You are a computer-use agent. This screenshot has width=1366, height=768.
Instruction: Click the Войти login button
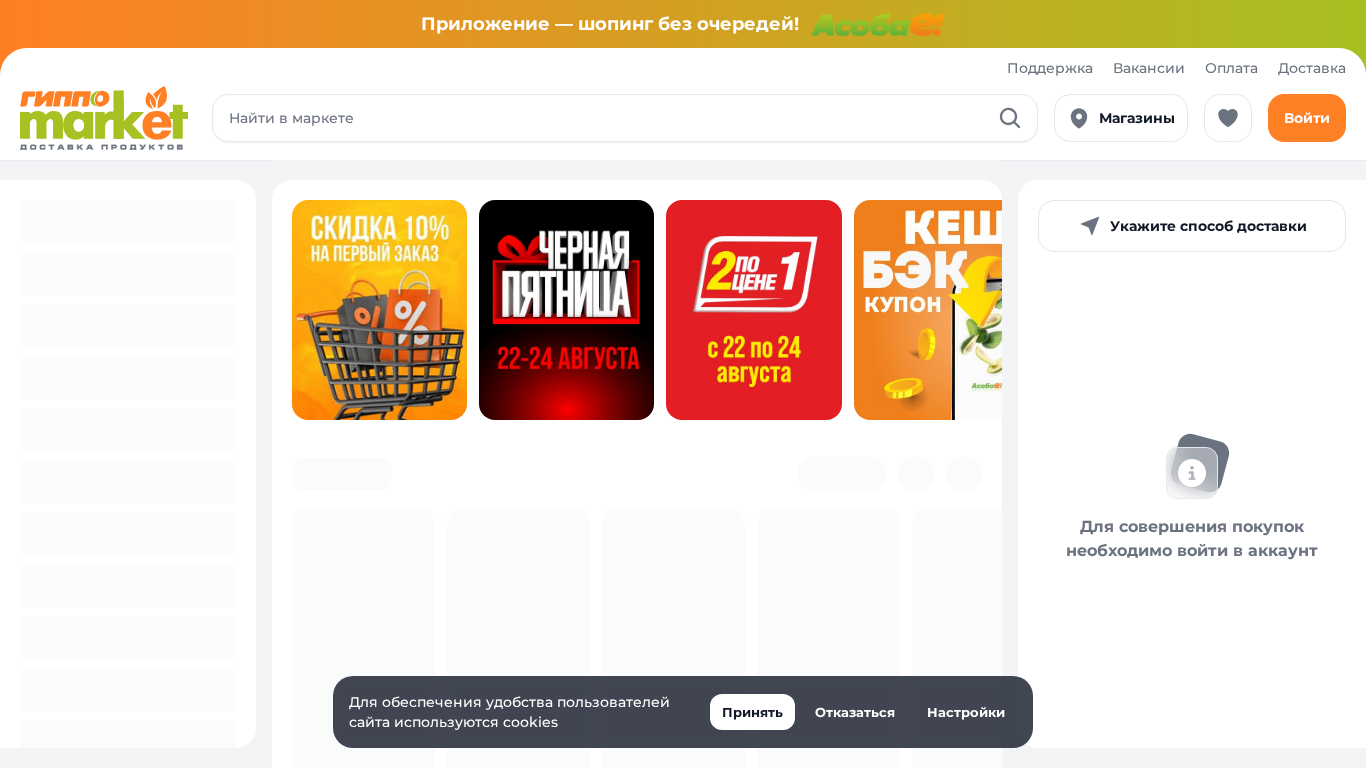pyautogui.click(x=1307, y=118)
